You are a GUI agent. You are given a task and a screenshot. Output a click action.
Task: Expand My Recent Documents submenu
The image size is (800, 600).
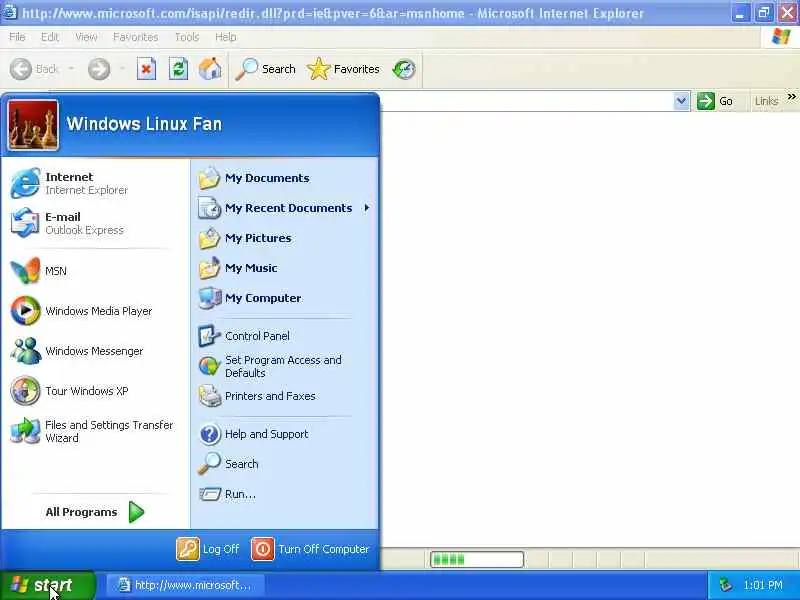285,208
